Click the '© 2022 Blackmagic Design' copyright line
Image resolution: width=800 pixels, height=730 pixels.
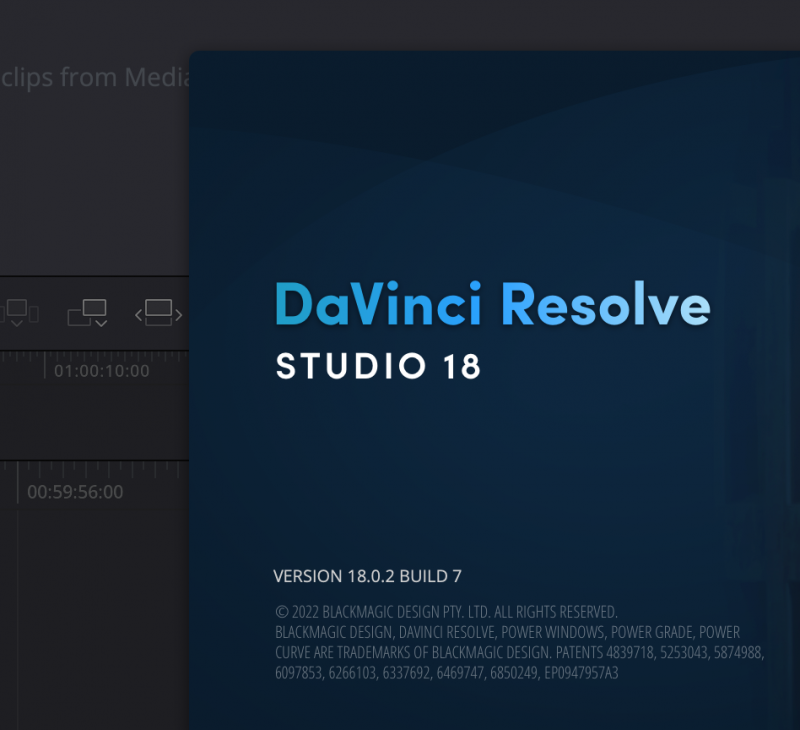pyautogui.click(x=446, y=612)
